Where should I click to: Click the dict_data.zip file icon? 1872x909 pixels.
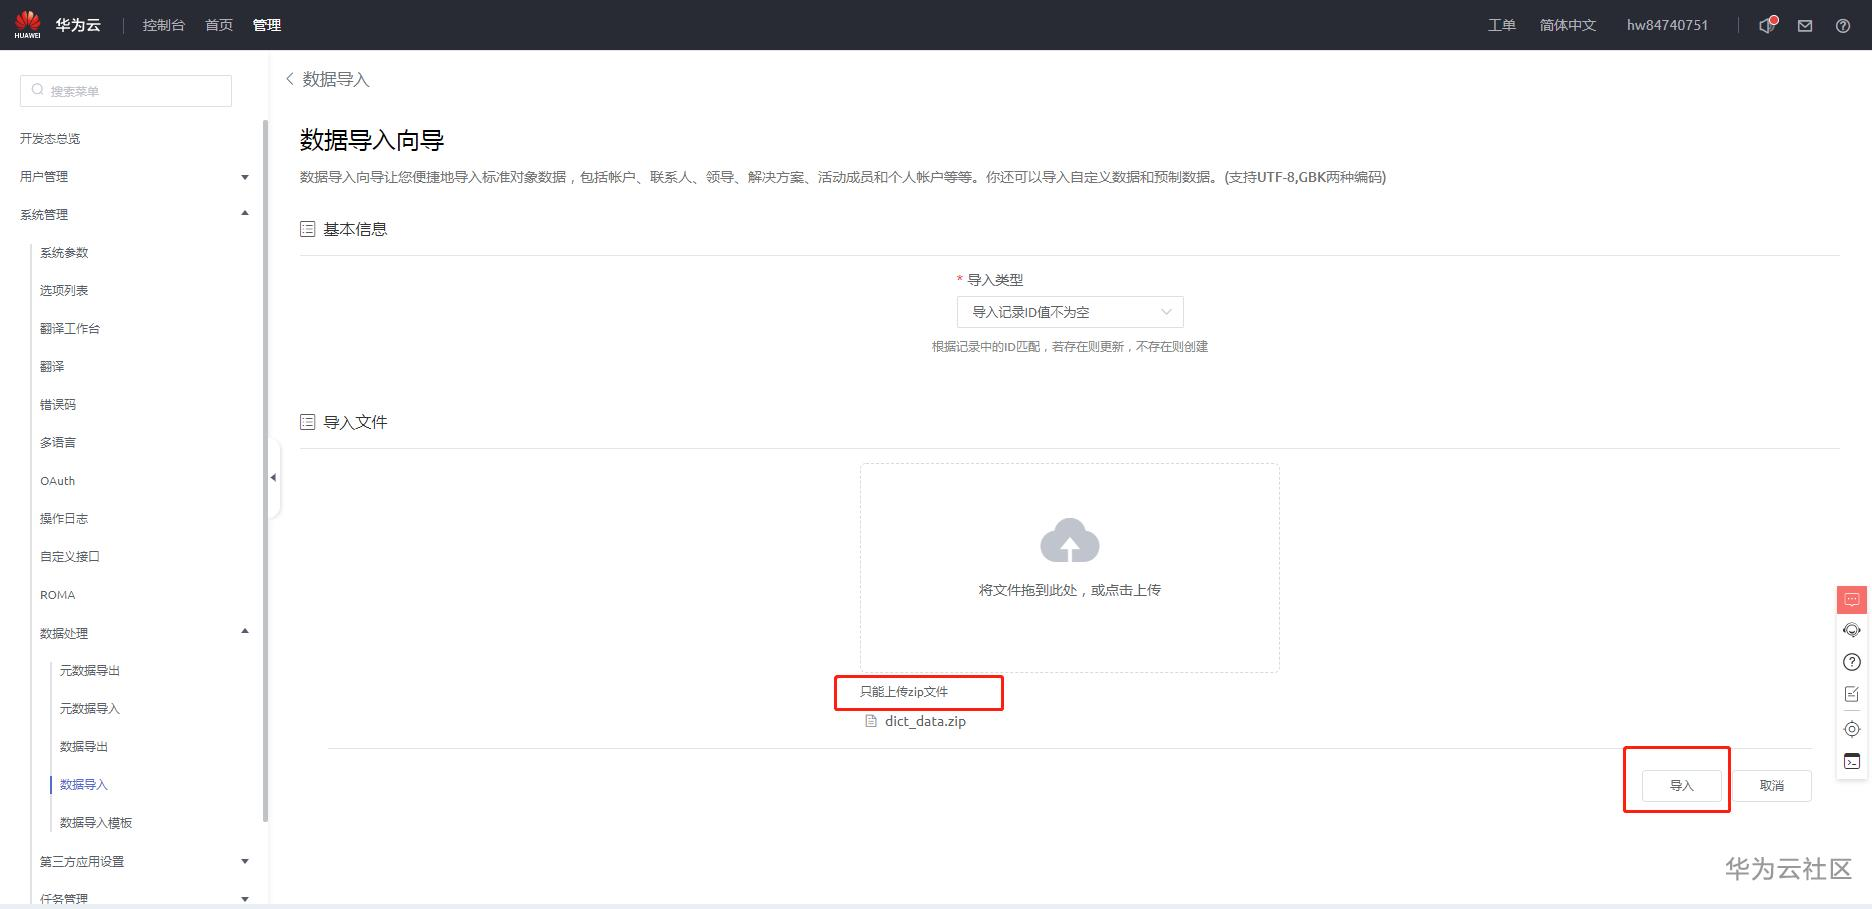(871, 721)
